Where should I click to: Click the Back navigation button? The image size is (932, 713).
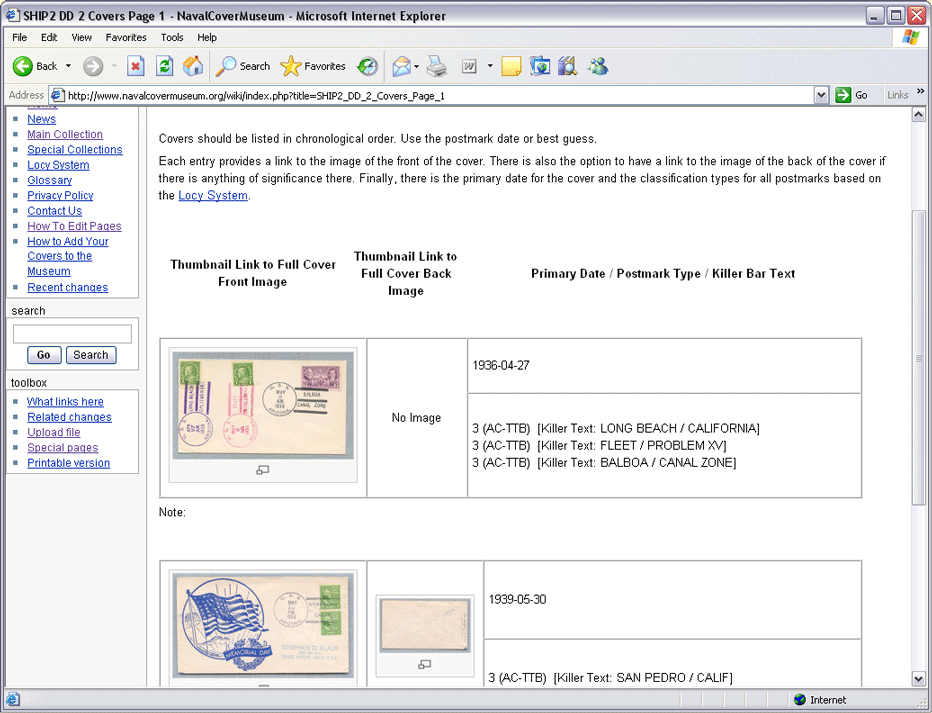click(35, 67)
